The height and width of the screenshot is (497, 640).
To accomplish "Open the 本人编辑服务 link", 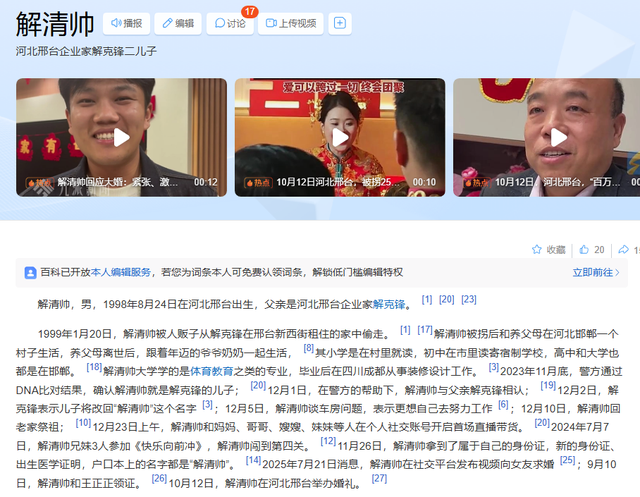I will point(121,272).
